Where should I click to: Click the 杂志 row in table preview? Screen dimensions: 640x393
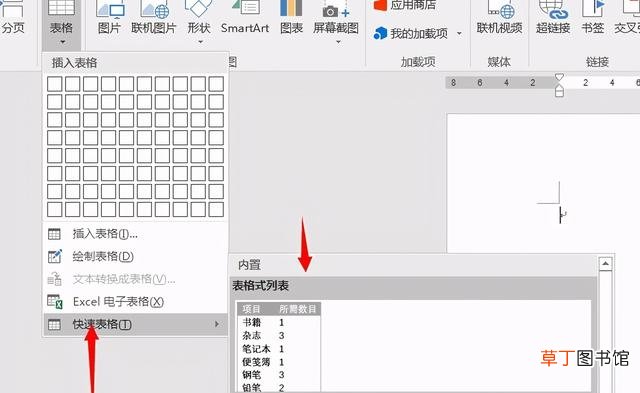click(x=279, y=335)
